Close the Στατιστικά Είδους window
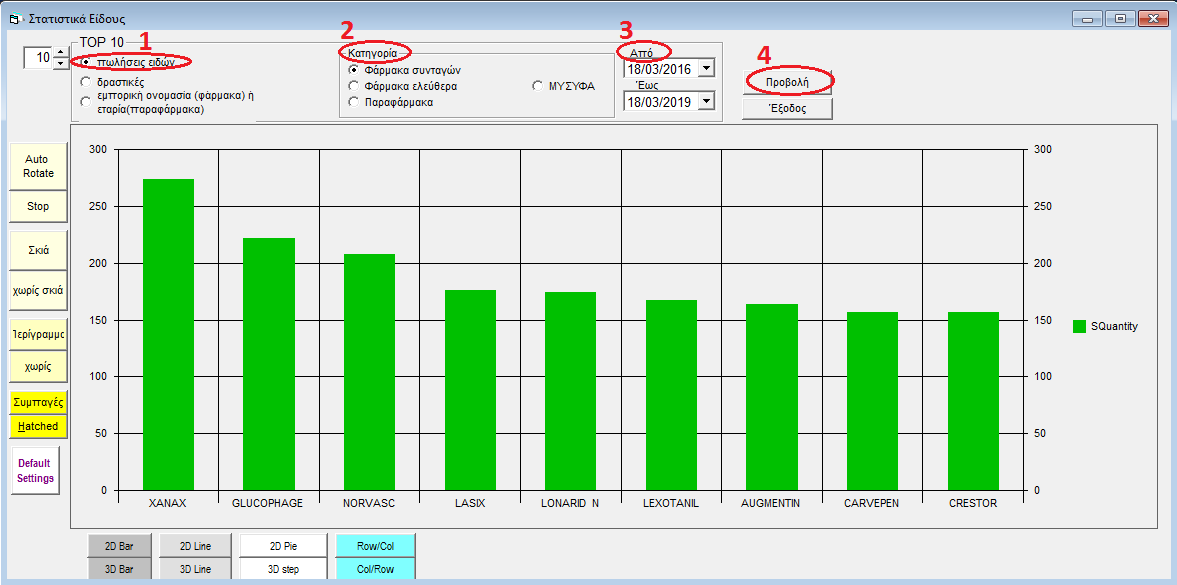This screenshot has height=585, width=1177. click(x=1152, y=18)
